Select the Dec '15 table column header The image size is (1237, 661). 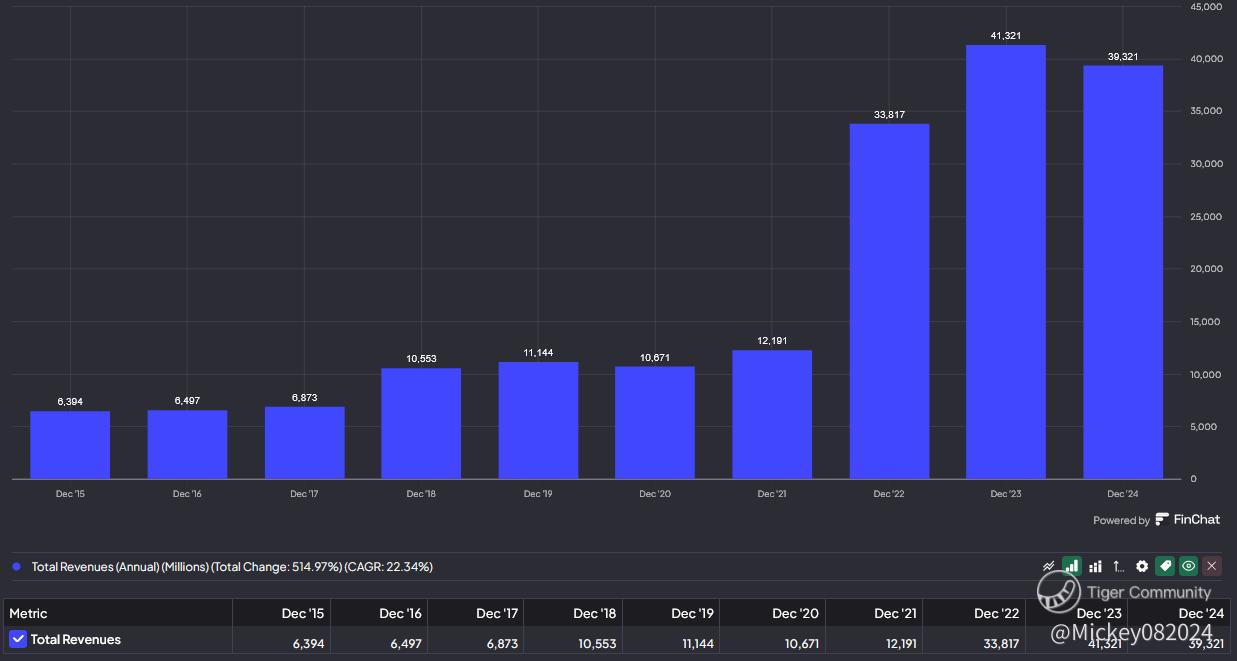point(303,613)
